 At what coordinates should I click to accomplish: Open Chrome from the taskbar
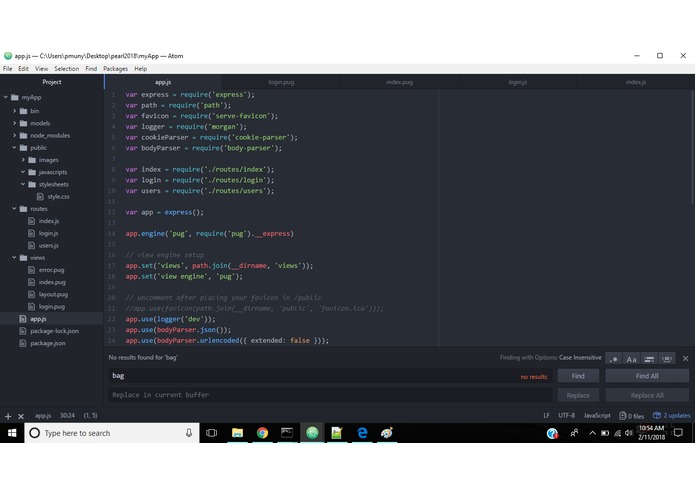262,433
